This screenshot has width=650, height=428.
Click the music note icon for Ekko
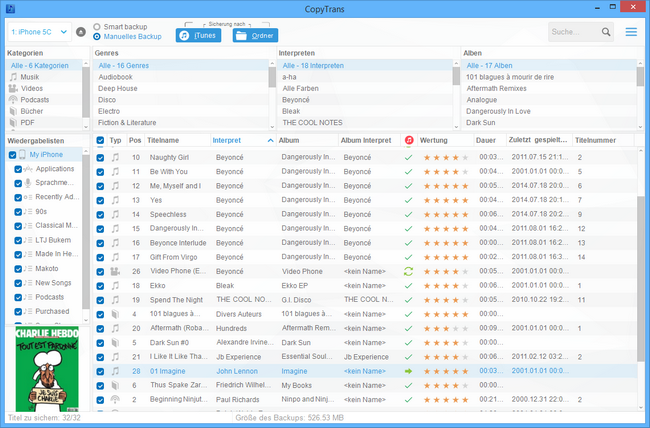pyautogui.click(x=115, y=285)
